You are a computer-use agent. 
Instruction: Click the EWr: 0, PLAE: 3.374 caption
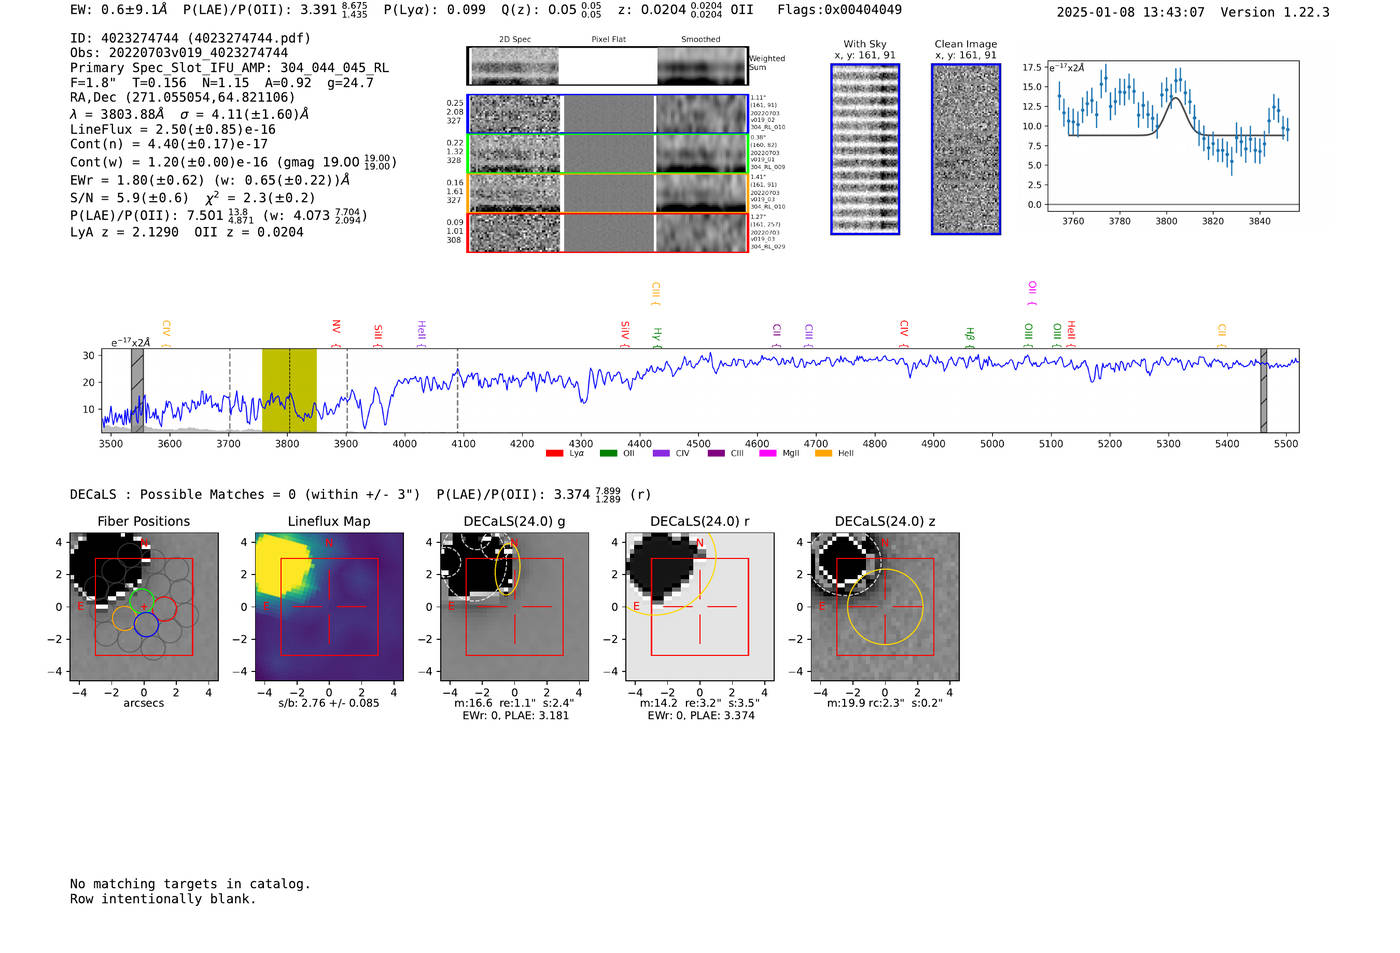pyautogui.click(x=700, y=716)
